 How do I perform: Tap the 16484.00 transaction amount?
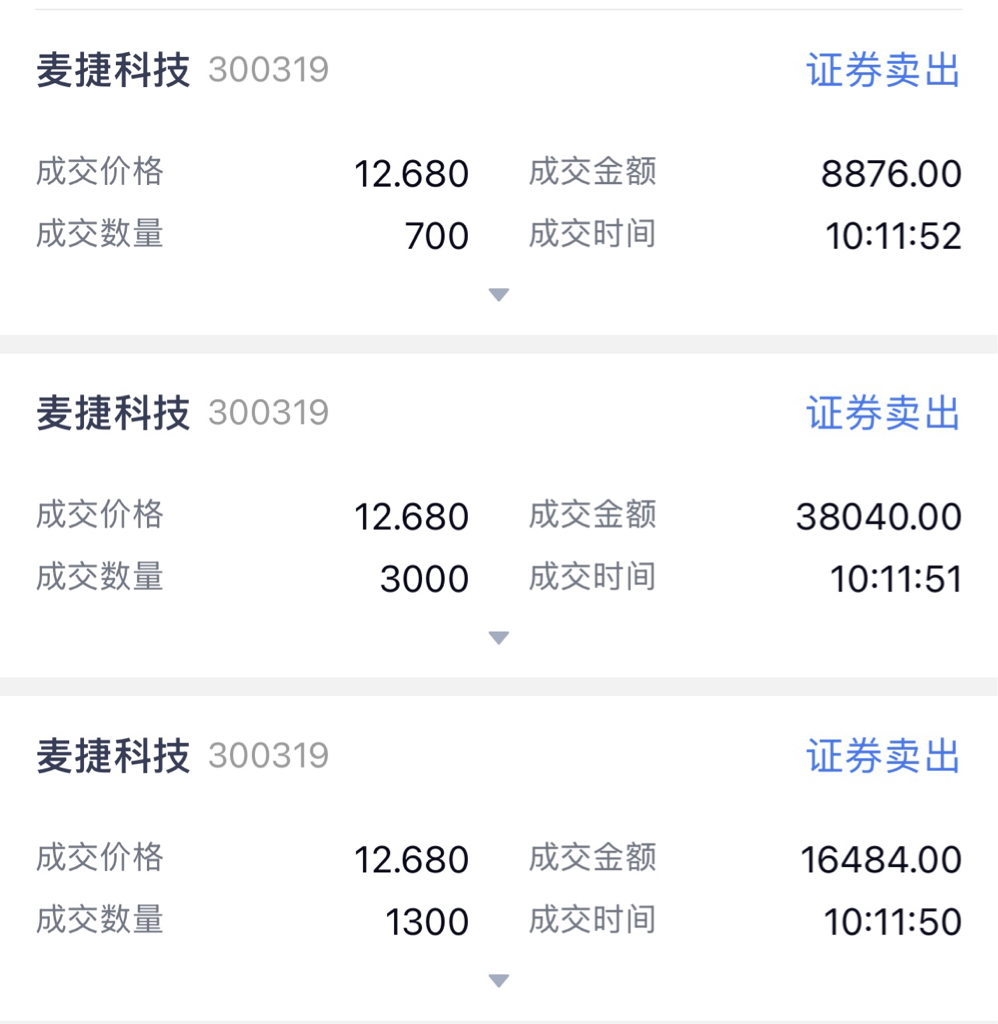tap(881, 859)
